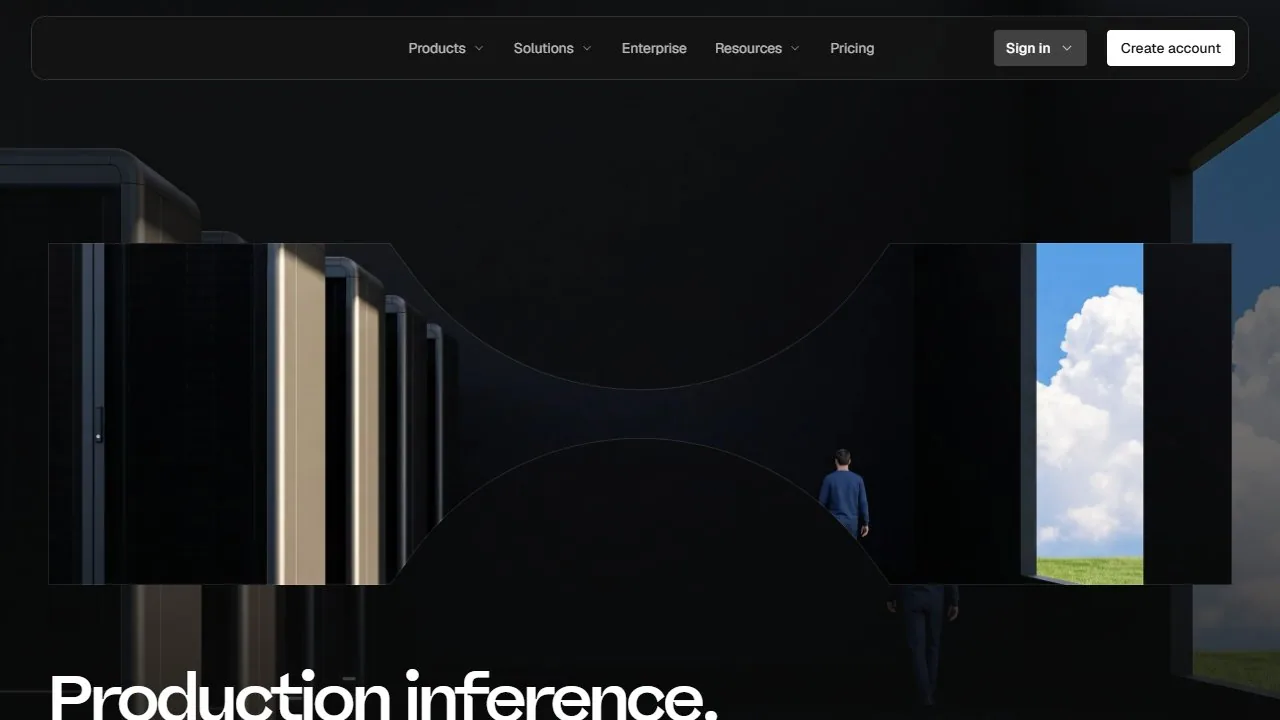Expand the Resources chevron
The height and width of the screenshot is (720, 1280).
(795, 48)
